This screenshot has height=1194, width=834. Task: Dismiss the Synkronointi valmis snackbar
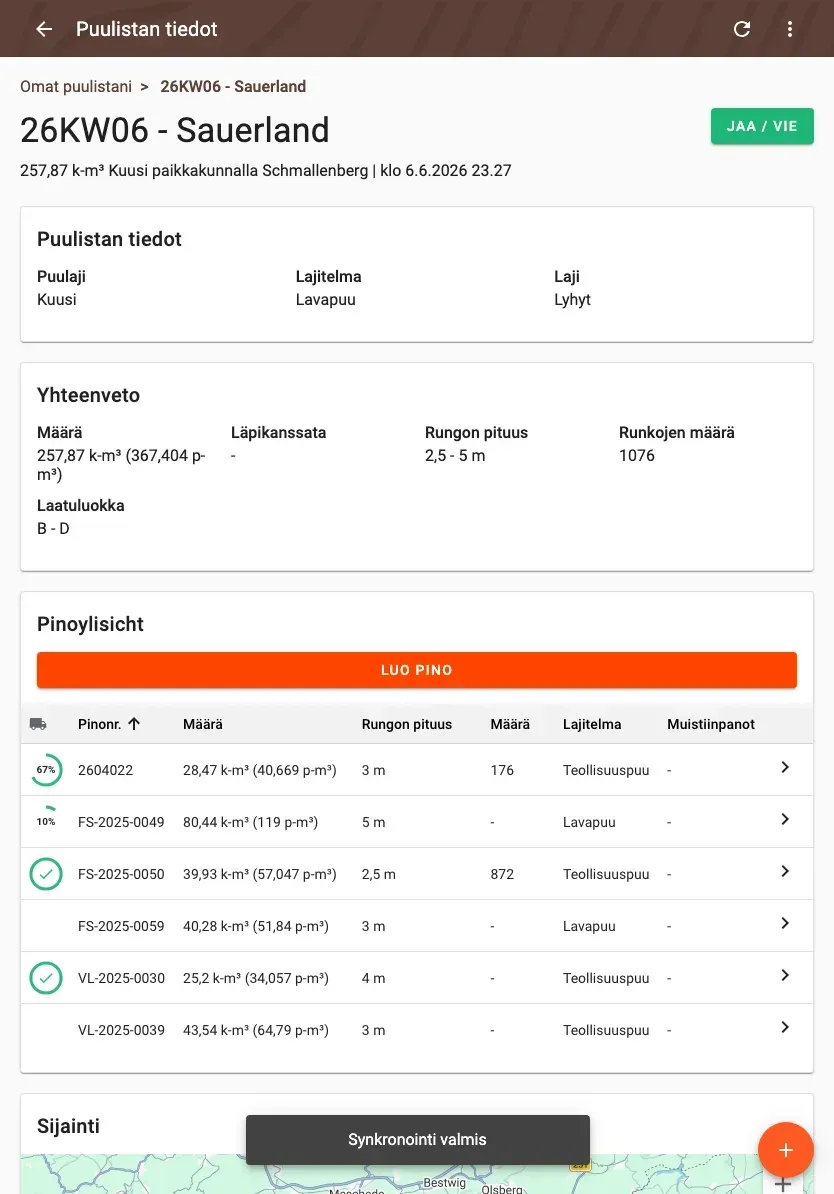coord(417,1139)
